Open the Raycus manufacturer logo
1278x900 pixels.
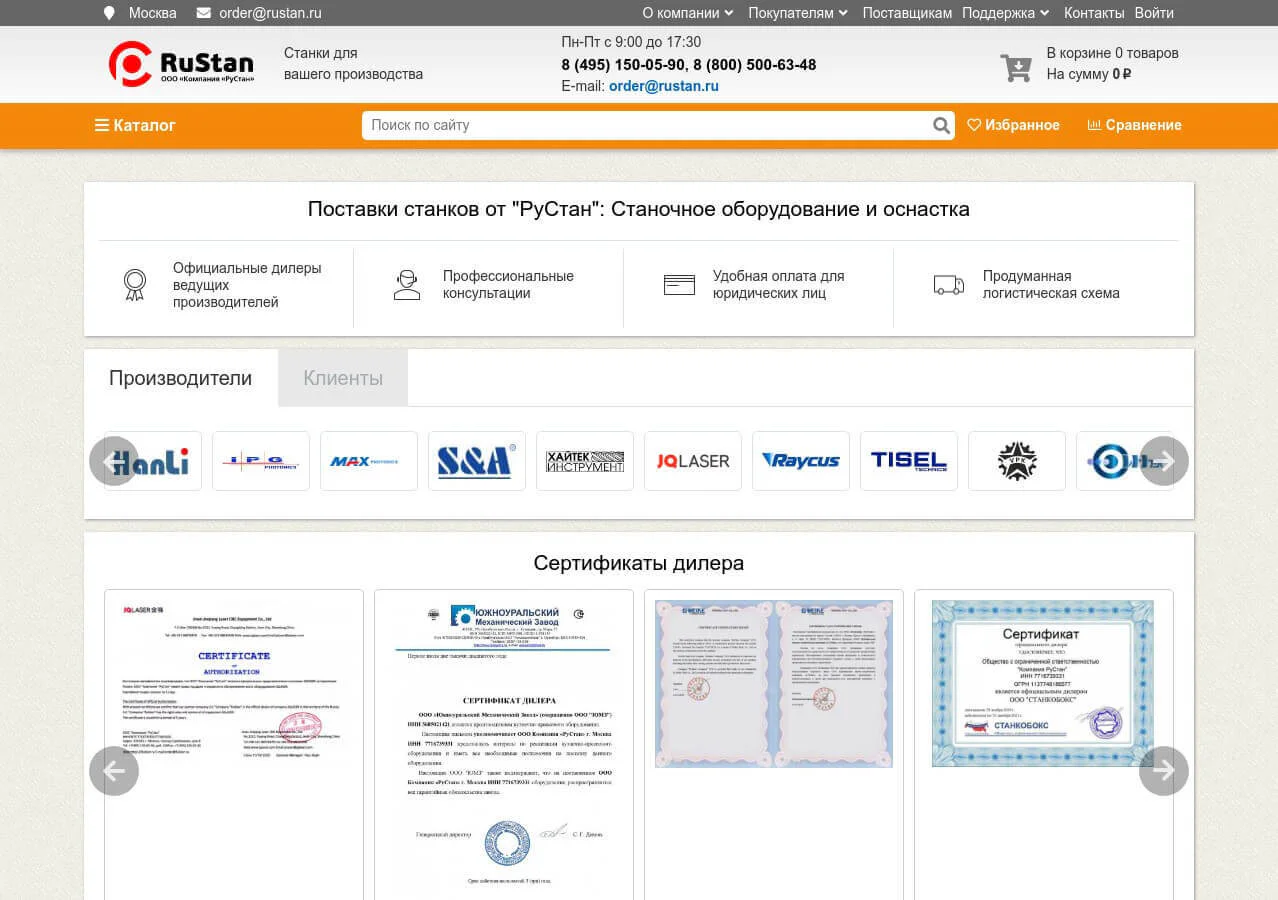pyautogui.click(x=801, y=461)
